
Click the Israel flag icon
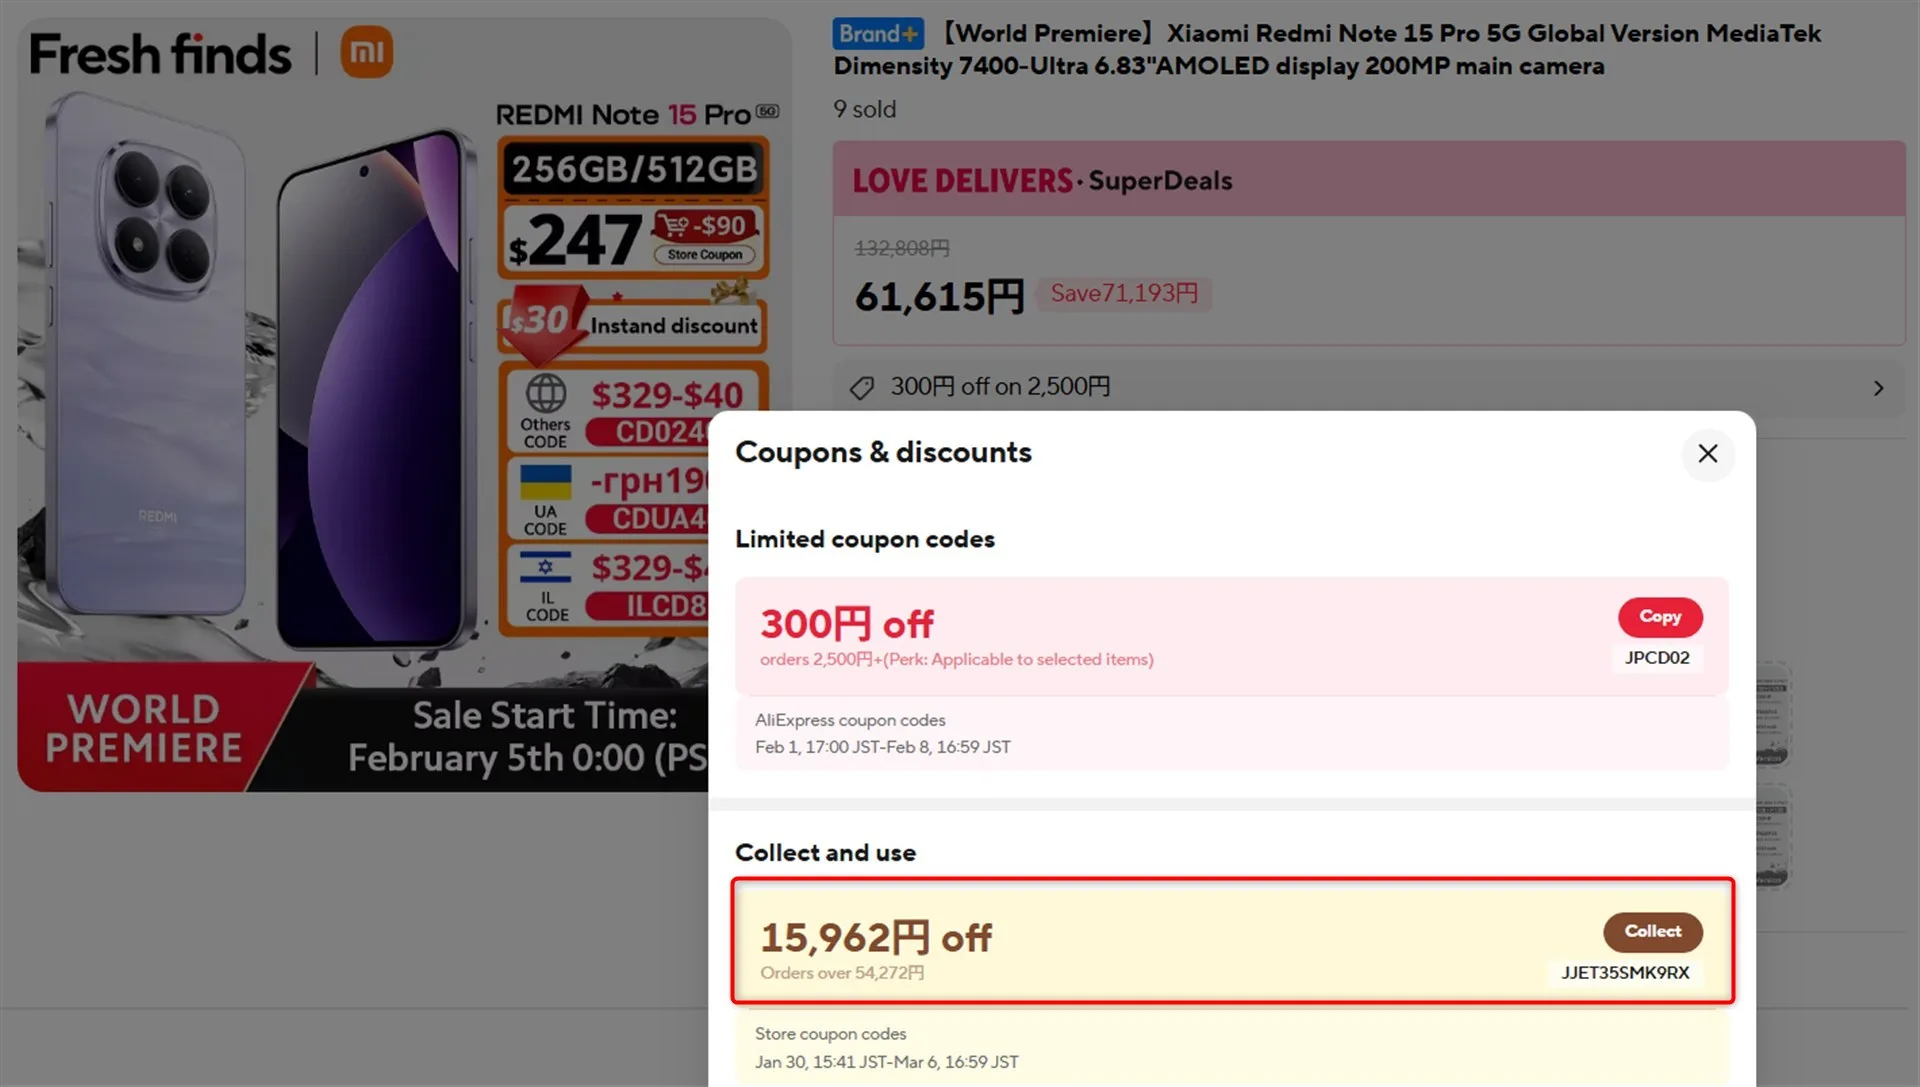546,568
